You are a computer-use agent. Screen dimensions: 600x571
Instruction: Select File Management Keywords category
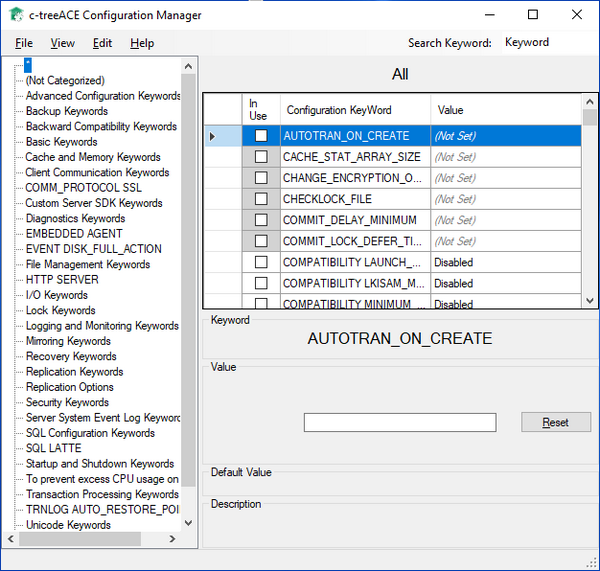pos(88,264)
